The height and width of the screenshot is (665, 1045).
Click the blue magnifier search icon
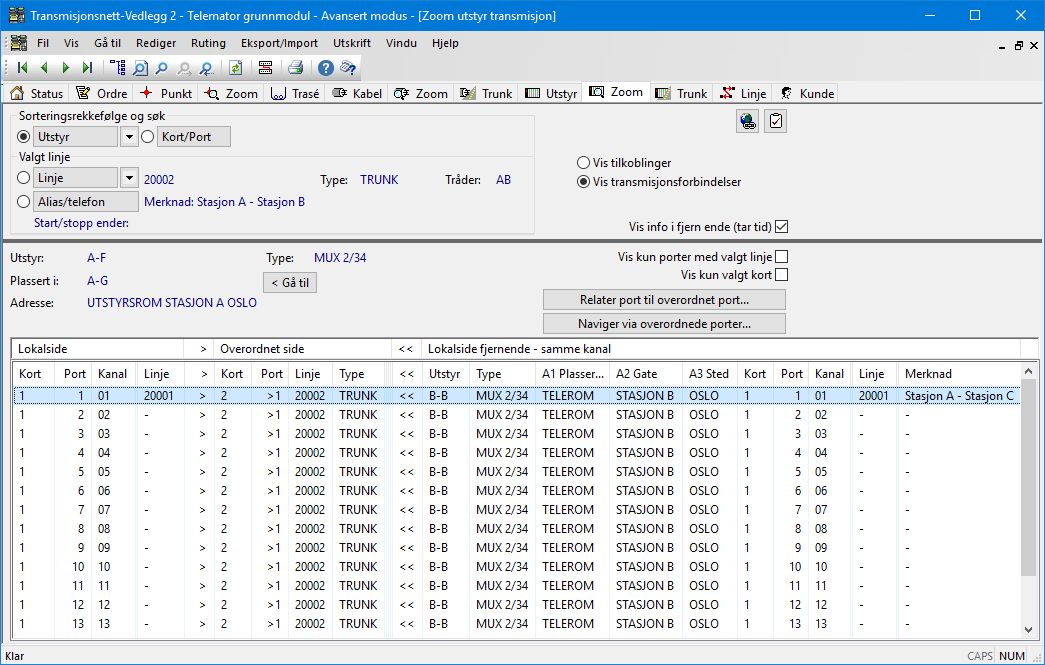click(x=161, y=68)
